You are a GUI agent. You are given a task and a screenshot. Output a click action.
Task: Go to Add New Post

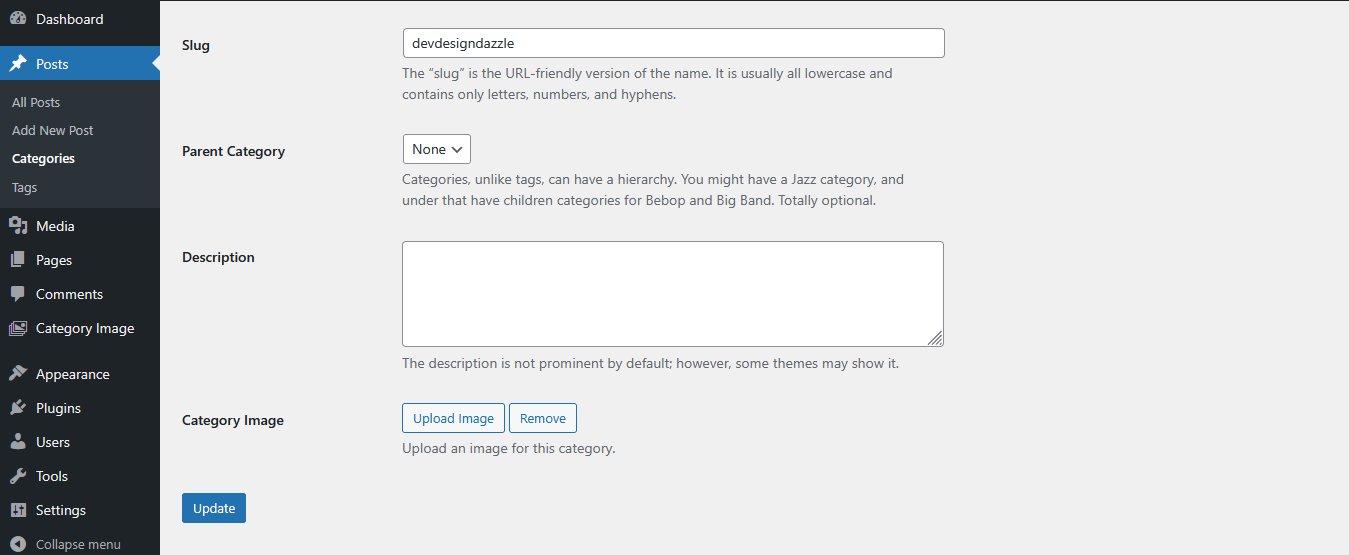click(x=53, y=130)
